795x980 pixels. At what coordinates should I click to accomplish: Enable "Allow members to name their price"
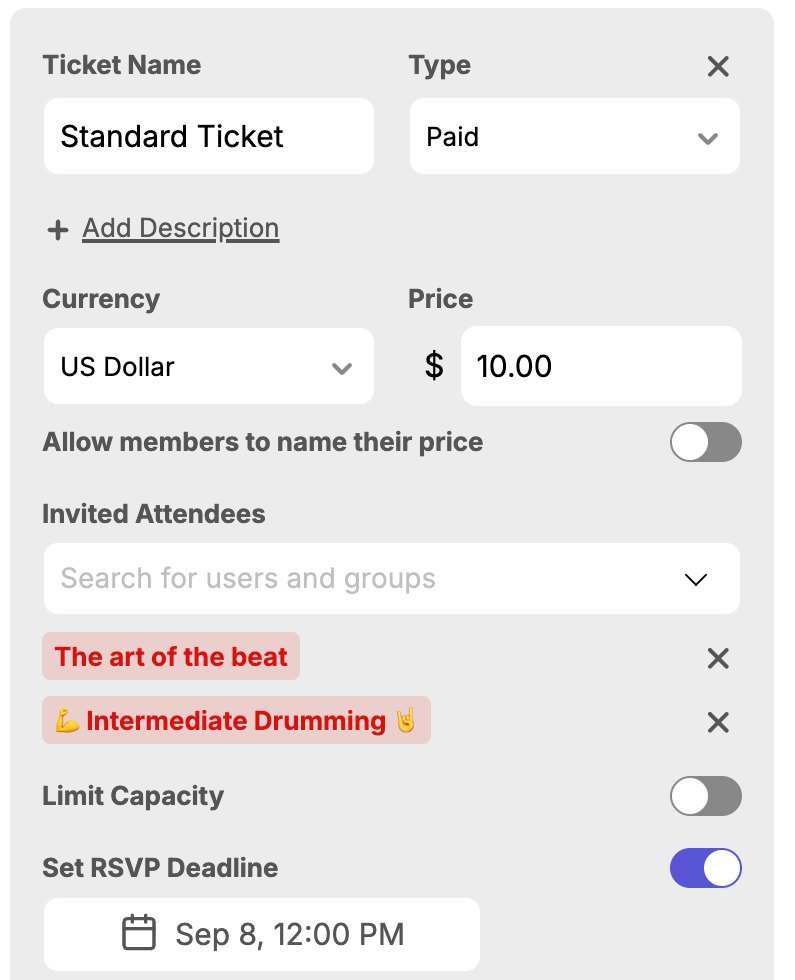(705, 442)
